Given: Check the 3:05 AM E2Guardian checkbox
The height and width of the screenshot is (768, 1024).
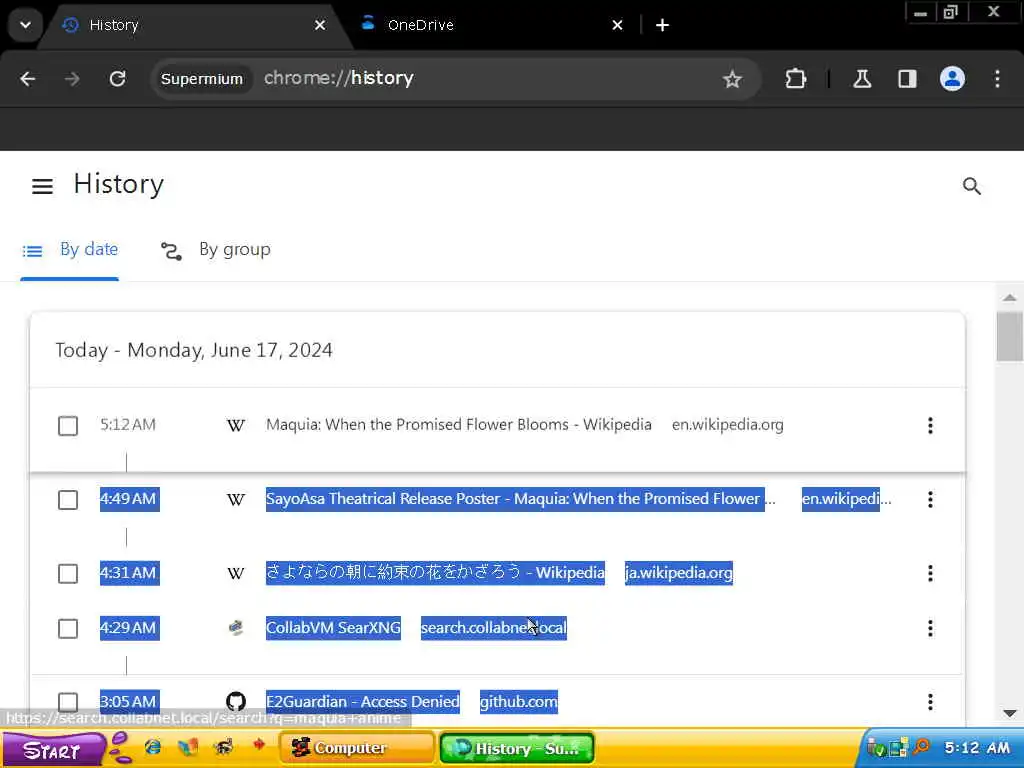Looking at the screenshot, I should (68, 702).
